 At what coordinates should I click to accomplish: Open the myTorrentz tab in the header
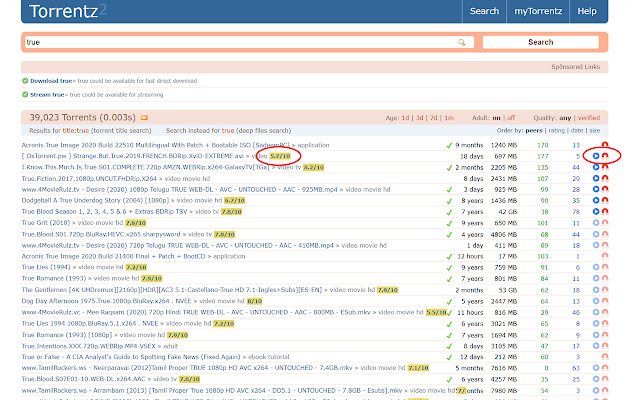(538, 11)
